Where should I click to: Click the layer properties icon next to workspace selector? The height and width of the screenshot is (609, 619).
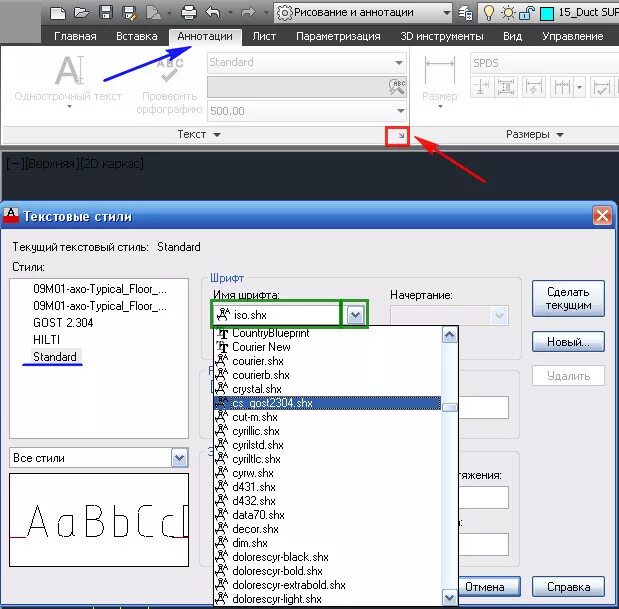(465, 13)
